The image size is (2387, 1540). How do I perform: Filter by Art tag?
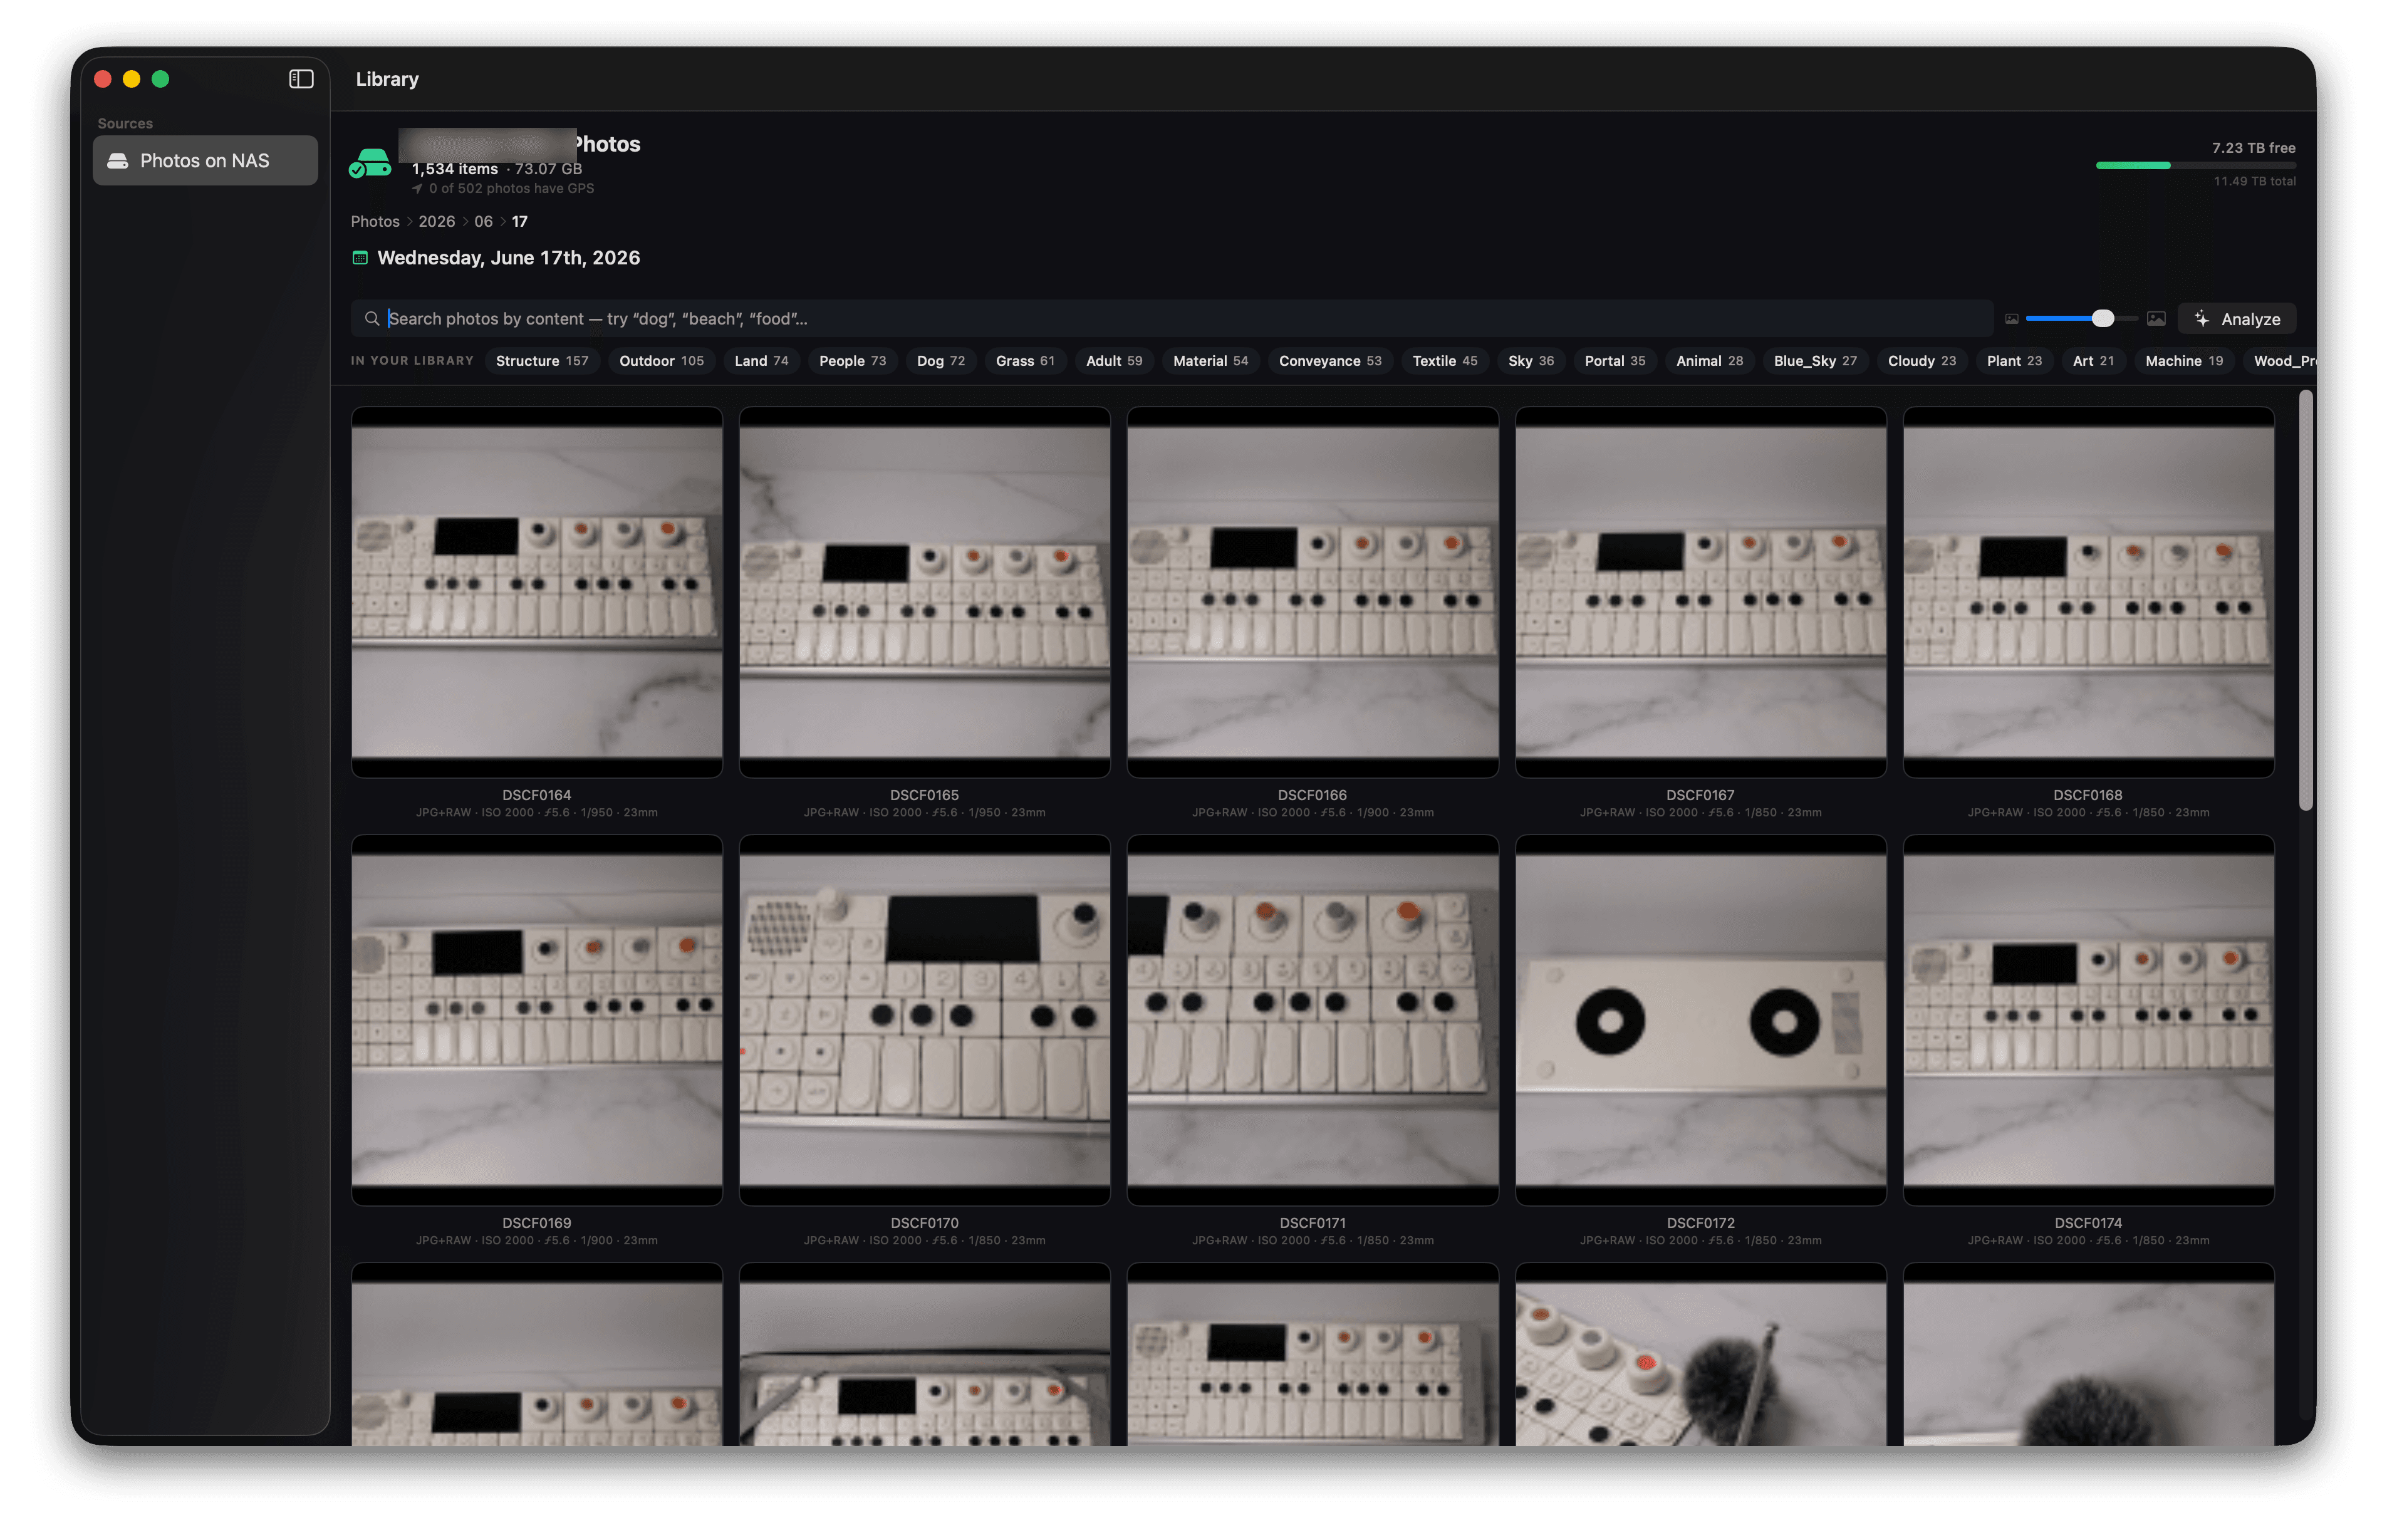pos(2093,361)
